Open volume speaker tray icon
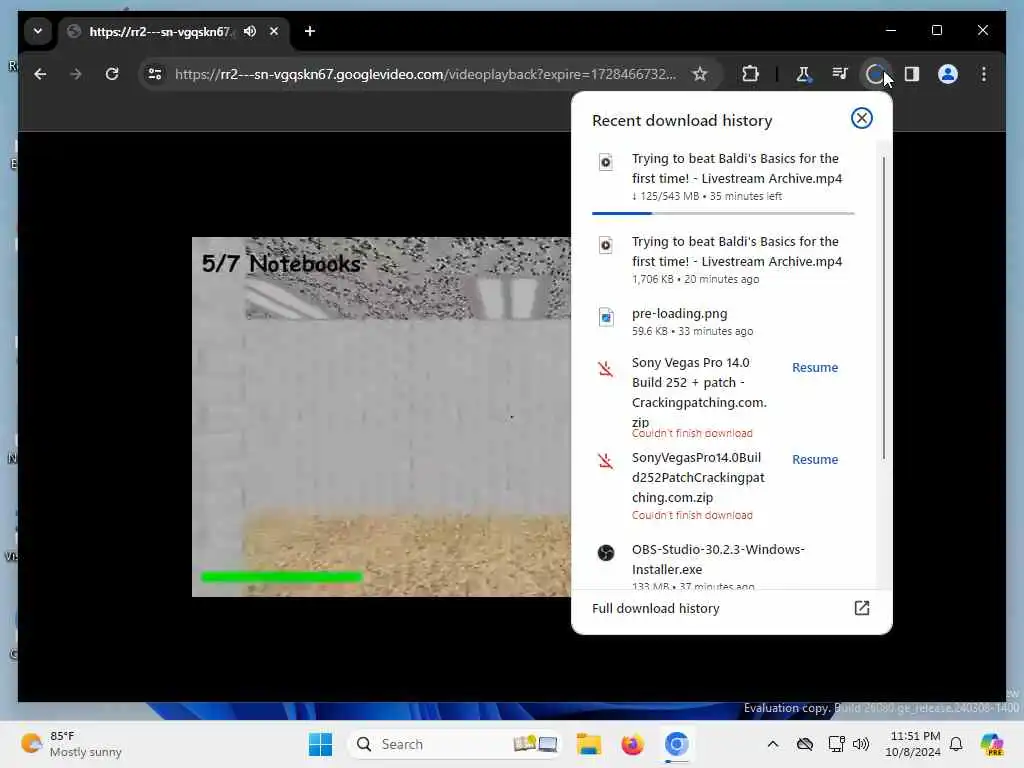The image size is (1024, 768). coord(861,744)
